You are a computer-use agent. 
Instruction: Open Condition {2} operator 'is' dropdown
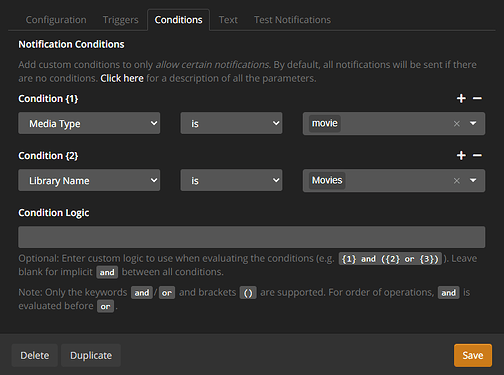pyautogui.click(x=231, y=180)
